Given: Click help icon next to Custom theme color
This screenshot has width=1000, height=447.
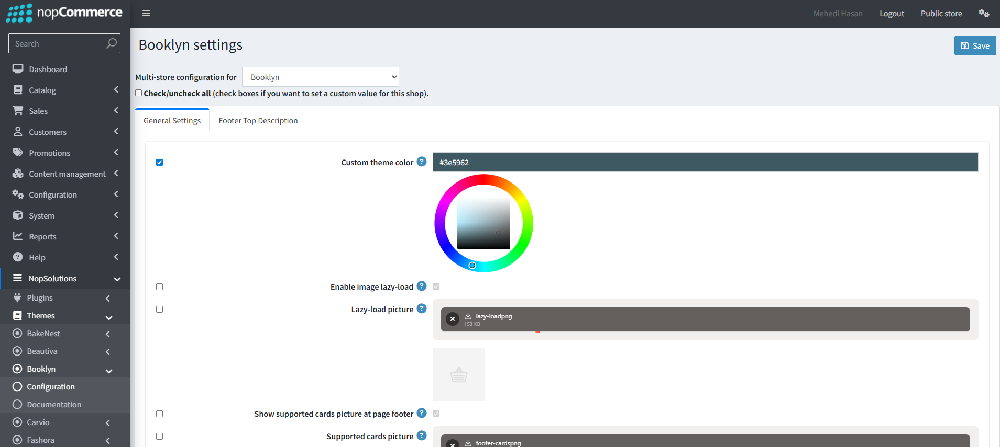Looking at the screenshot, I should tap(421, 162).
